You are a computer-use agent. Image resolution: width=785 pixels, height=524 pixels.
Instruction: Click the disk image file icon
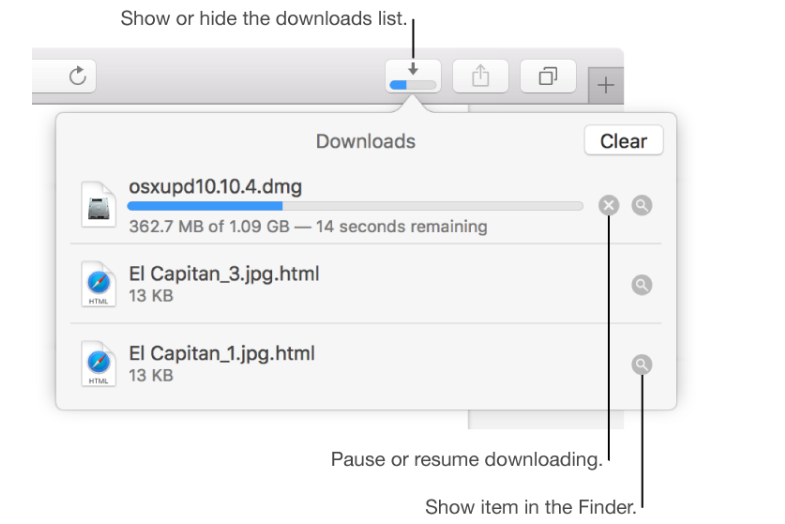tap(100, 206)
